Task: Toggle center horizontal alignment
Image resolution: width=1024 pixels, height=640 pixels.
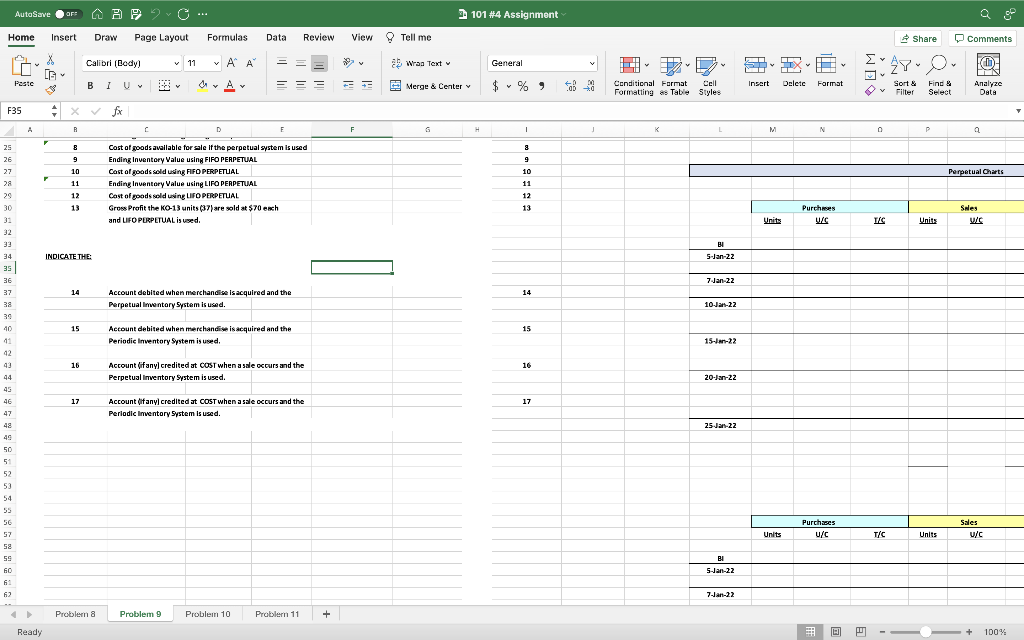Action: click(x=300, y=85)
